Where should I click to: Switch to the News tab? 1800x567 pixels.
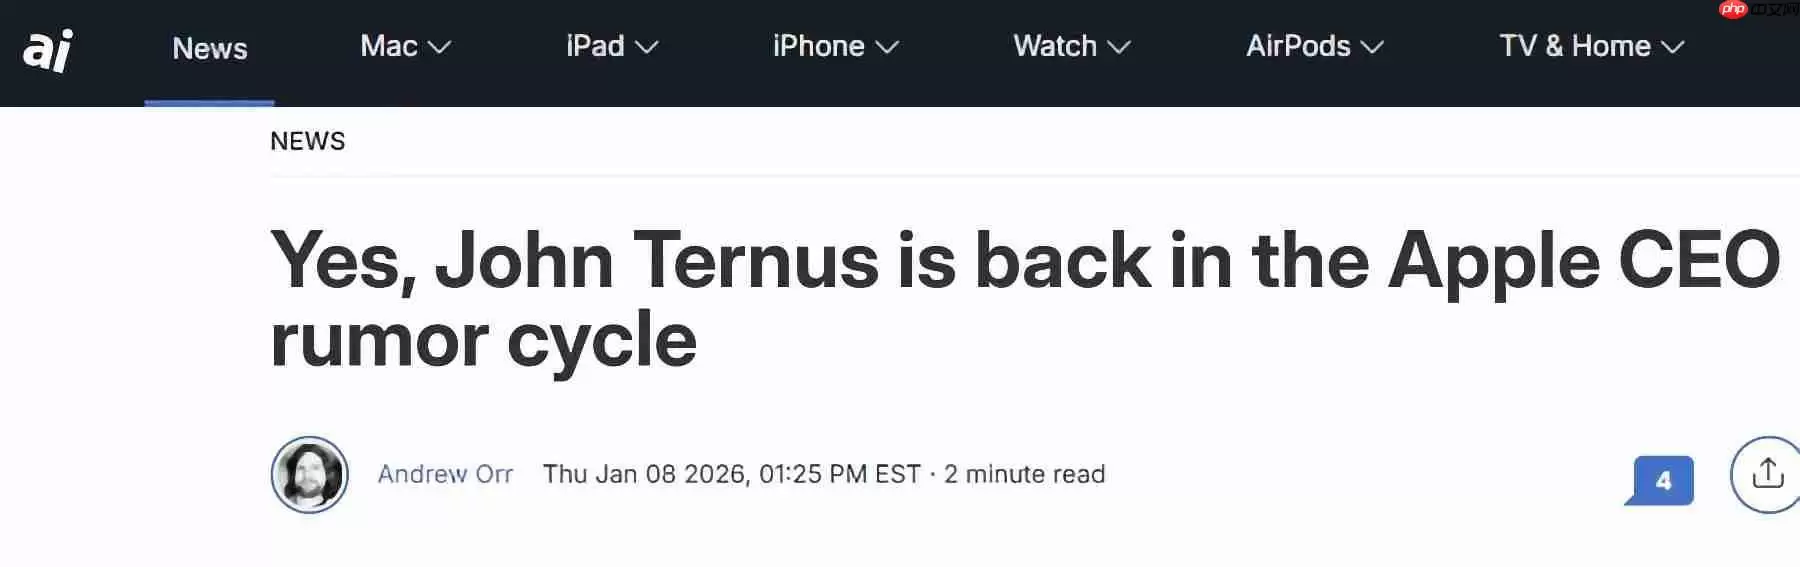pos(209,48)
